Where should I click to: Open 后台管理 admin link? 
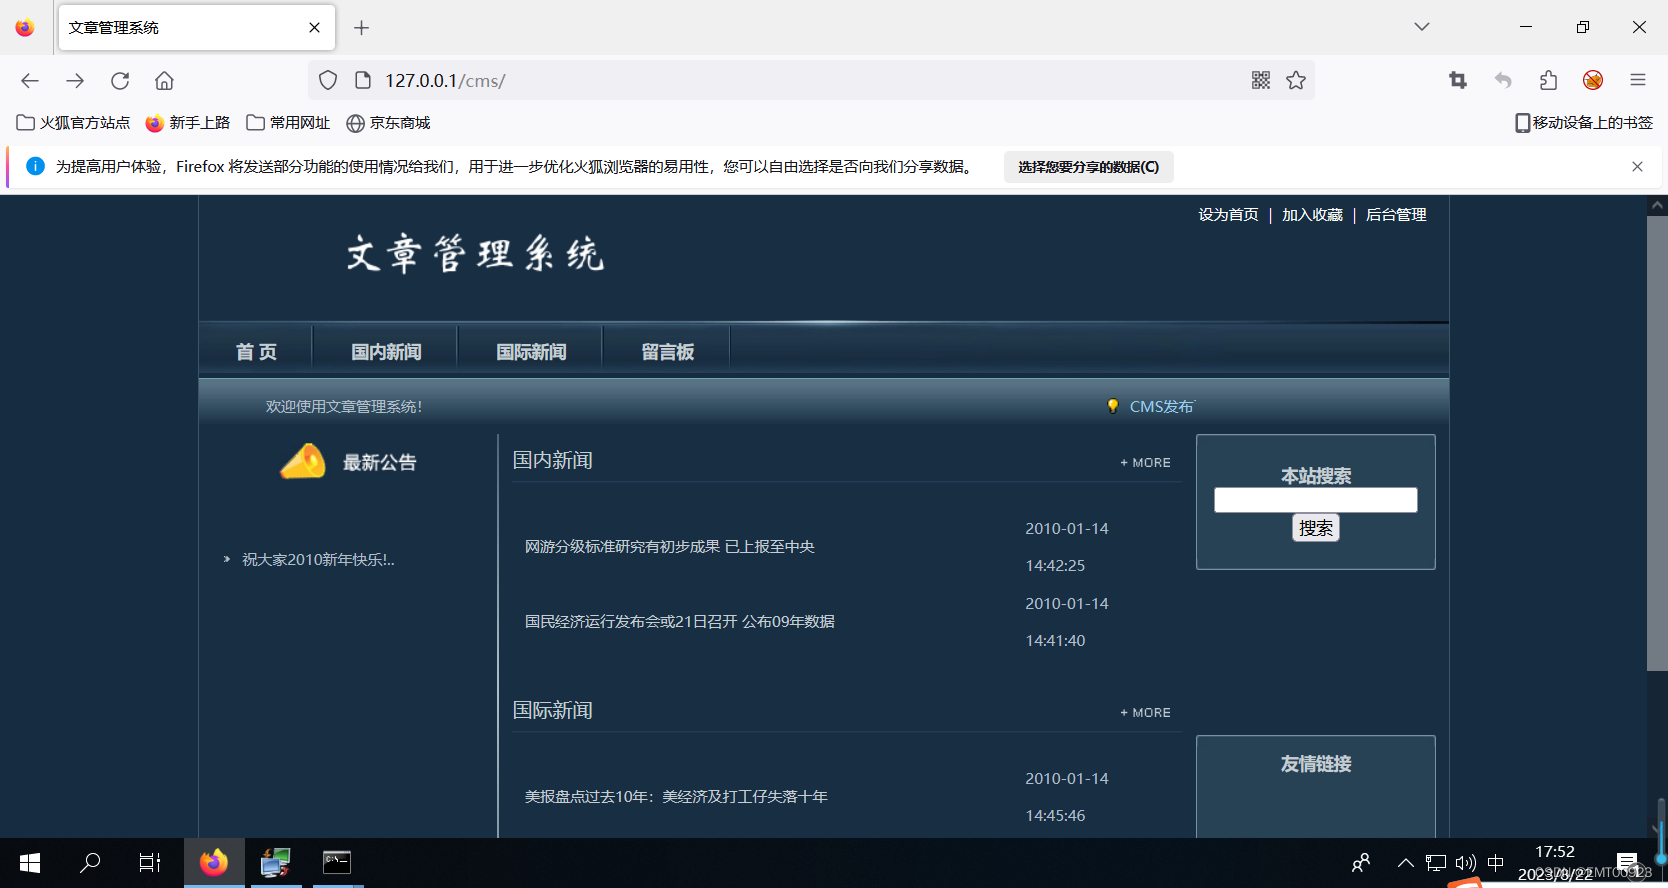coord(1396,215)
